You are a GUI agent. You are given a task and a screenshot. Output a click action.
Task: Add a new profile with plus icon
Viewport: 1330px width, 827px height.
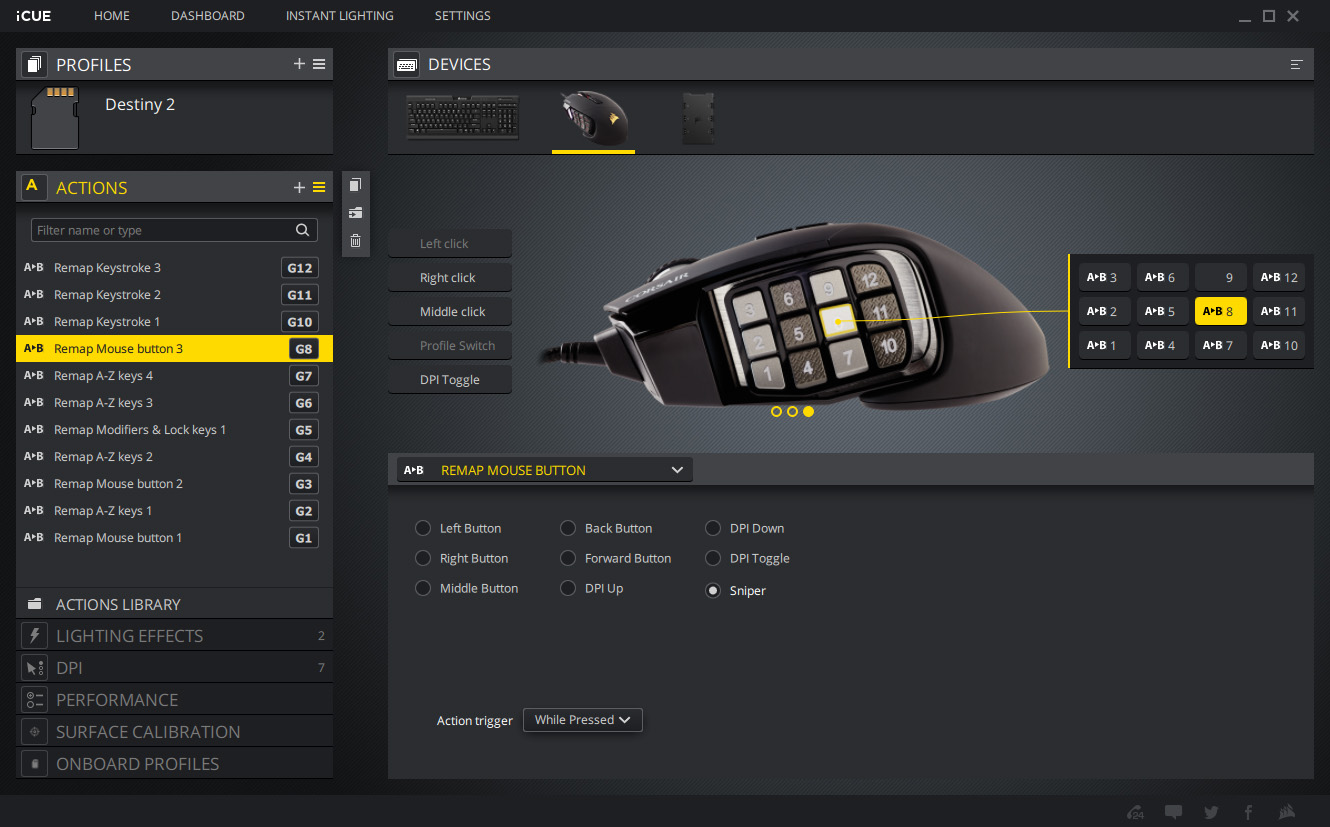click(x=299, y=64)
